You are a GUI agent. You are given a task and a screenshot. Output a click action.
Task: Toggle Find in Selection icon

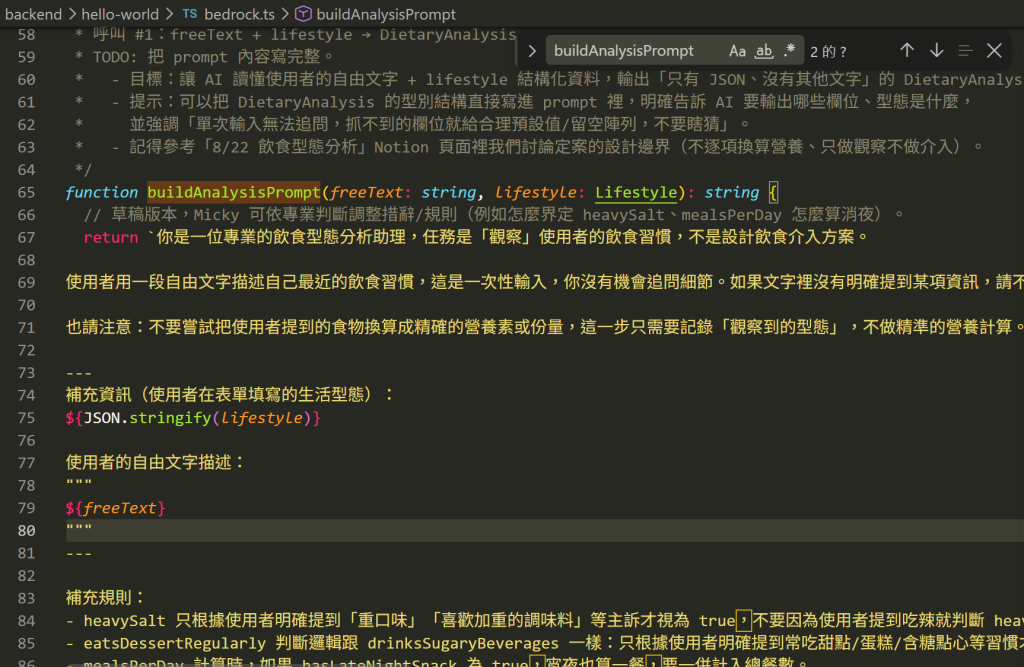(x=965, y=50)
